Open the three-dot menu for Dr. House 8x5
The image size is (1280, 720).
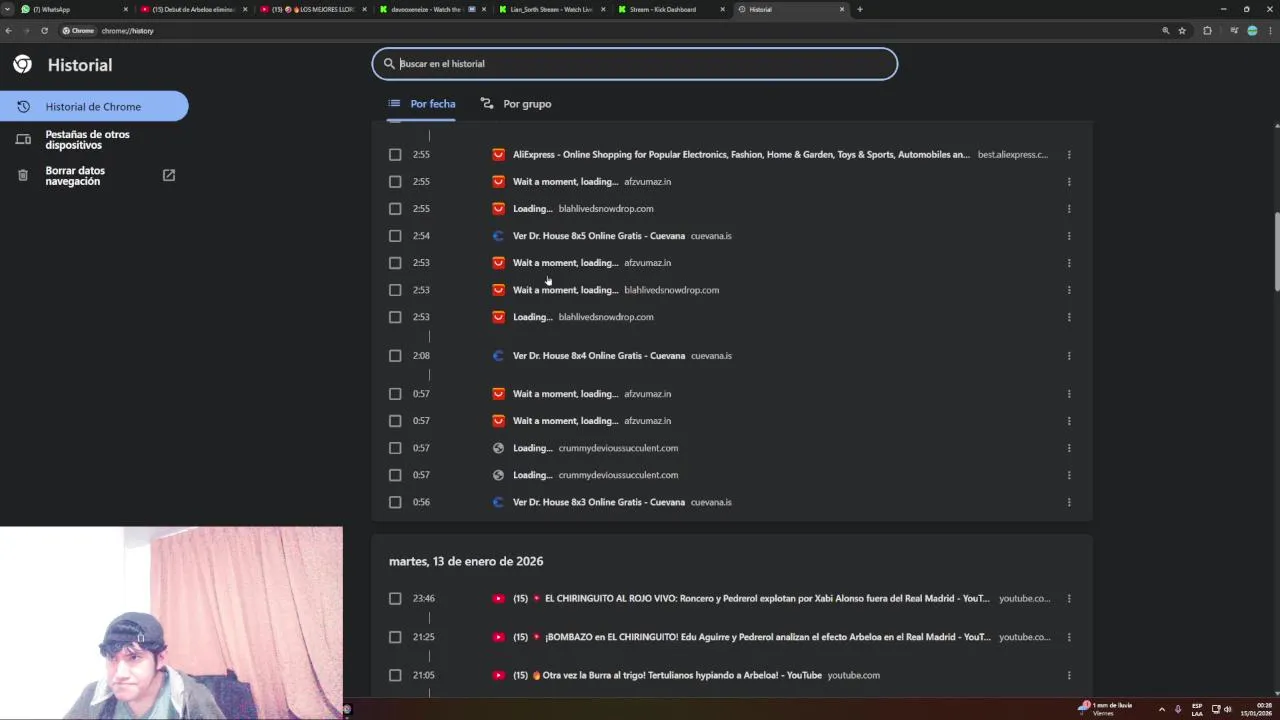coord(1069,236)
